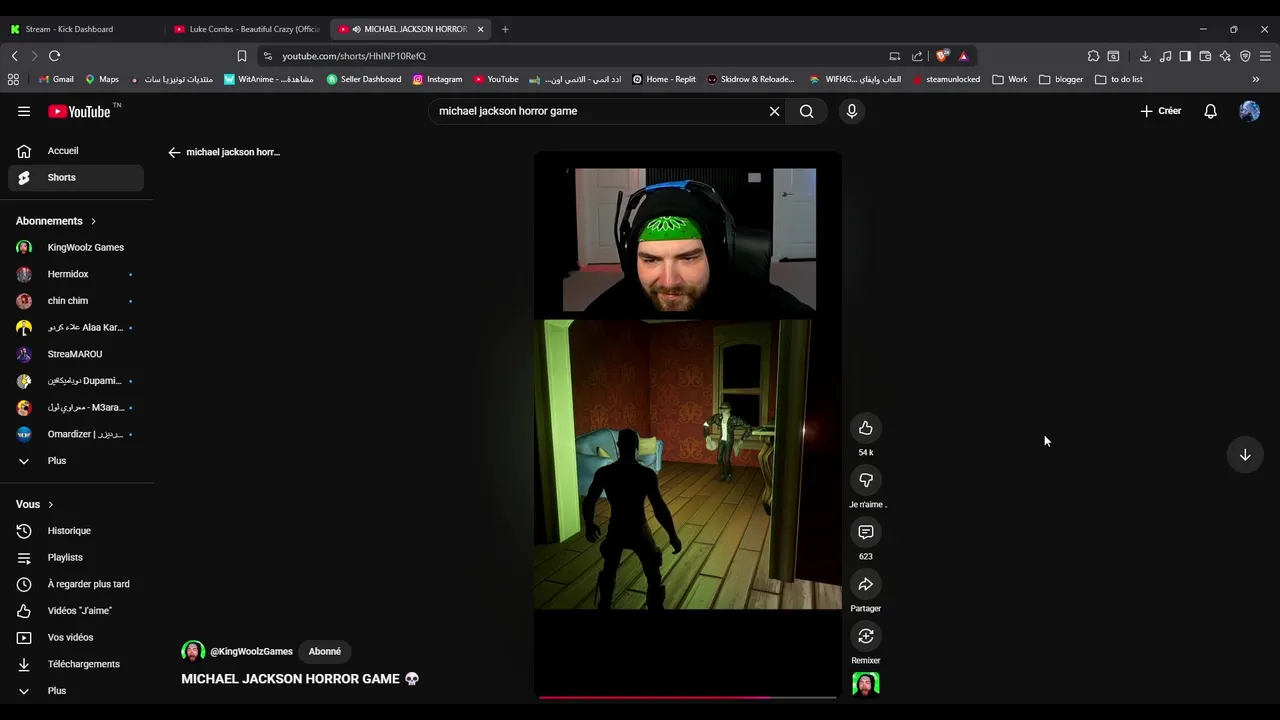1280x720 pixels.
Task: Open the sound source thumbnail below Remixer
Action: 866,685
